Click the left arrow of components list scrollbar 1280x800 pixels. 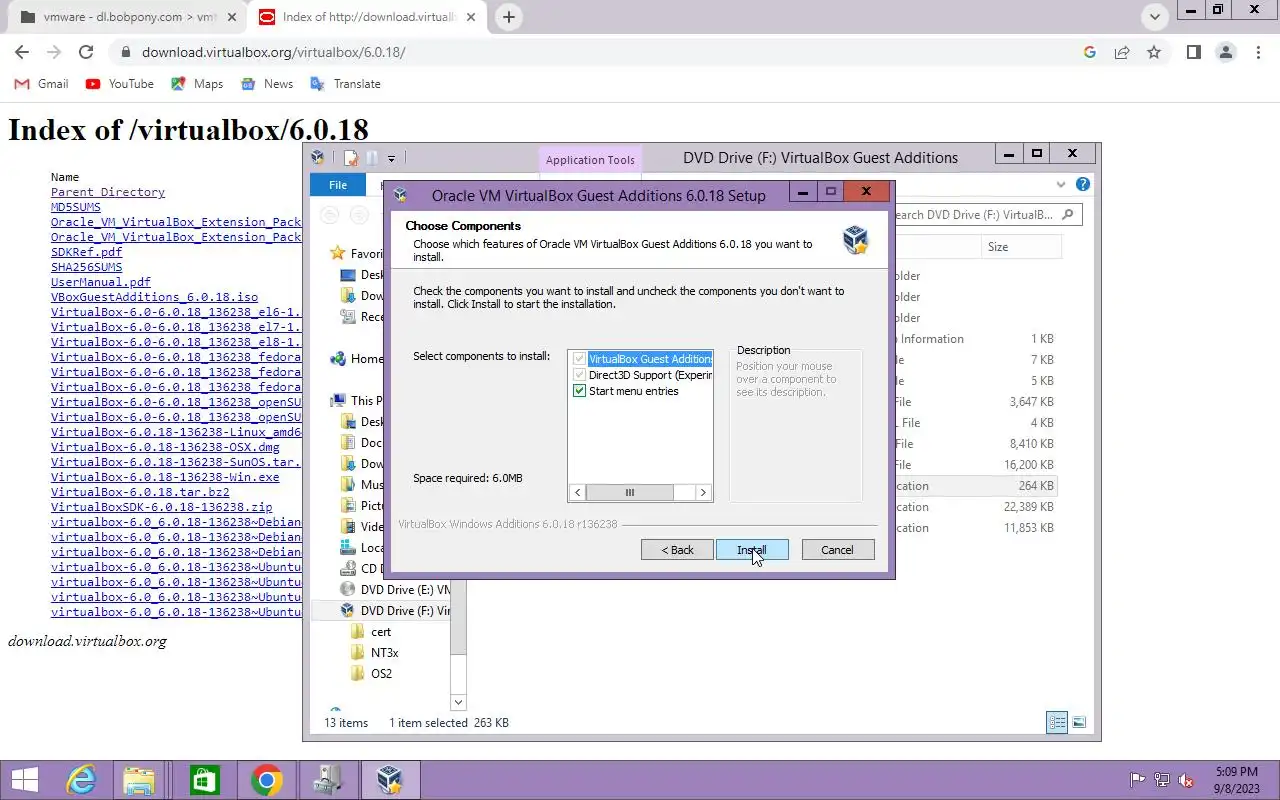[577, 492]
